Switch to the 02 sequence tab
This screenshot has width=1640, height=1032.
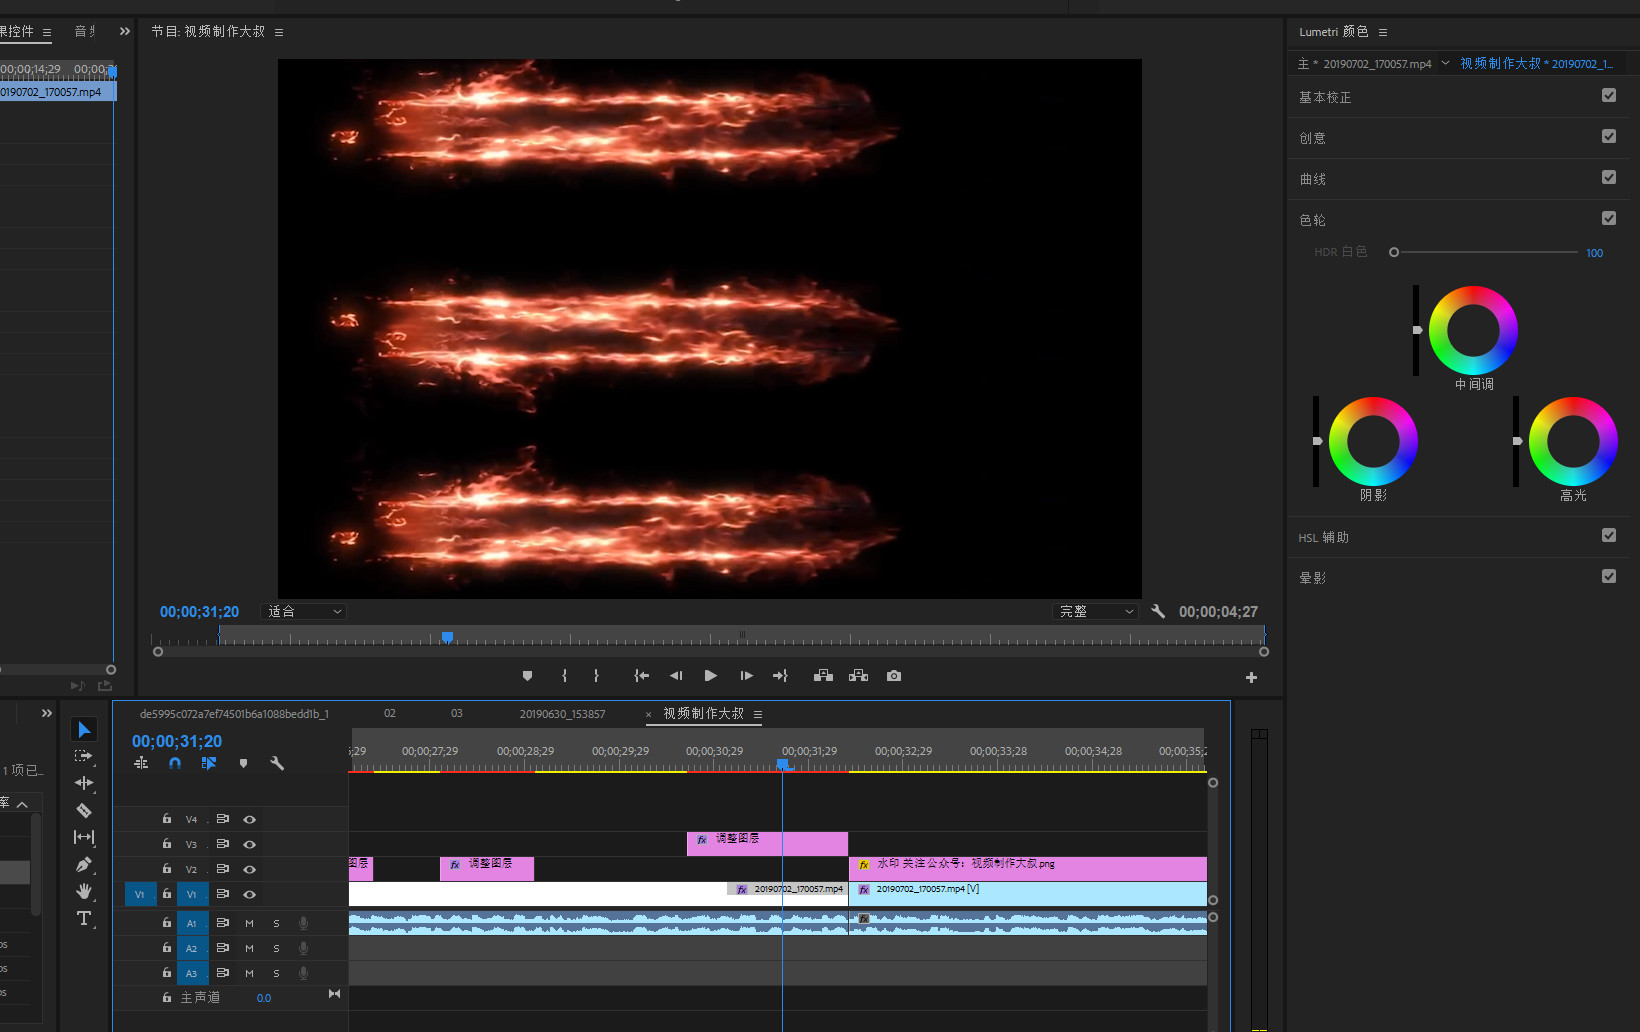[x=390, y=714]
